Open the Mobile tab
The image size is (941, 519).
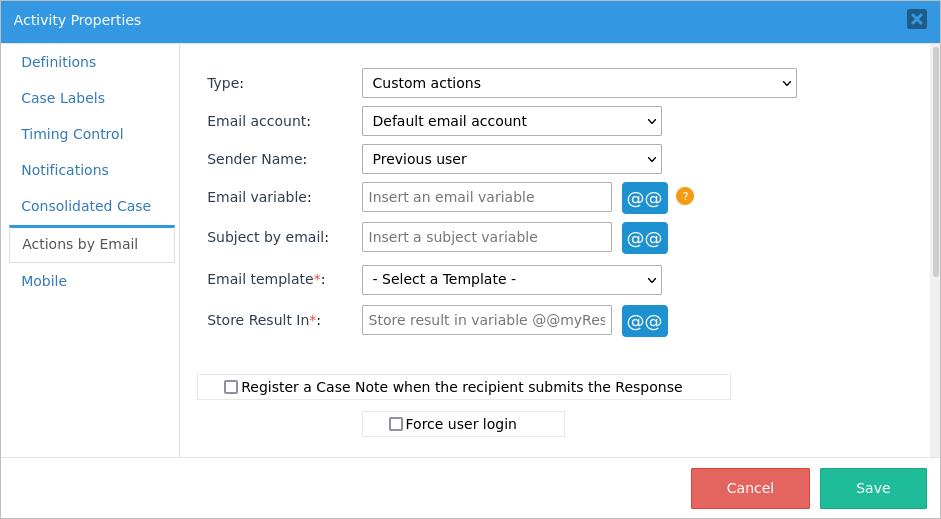(x=44, y=281)
